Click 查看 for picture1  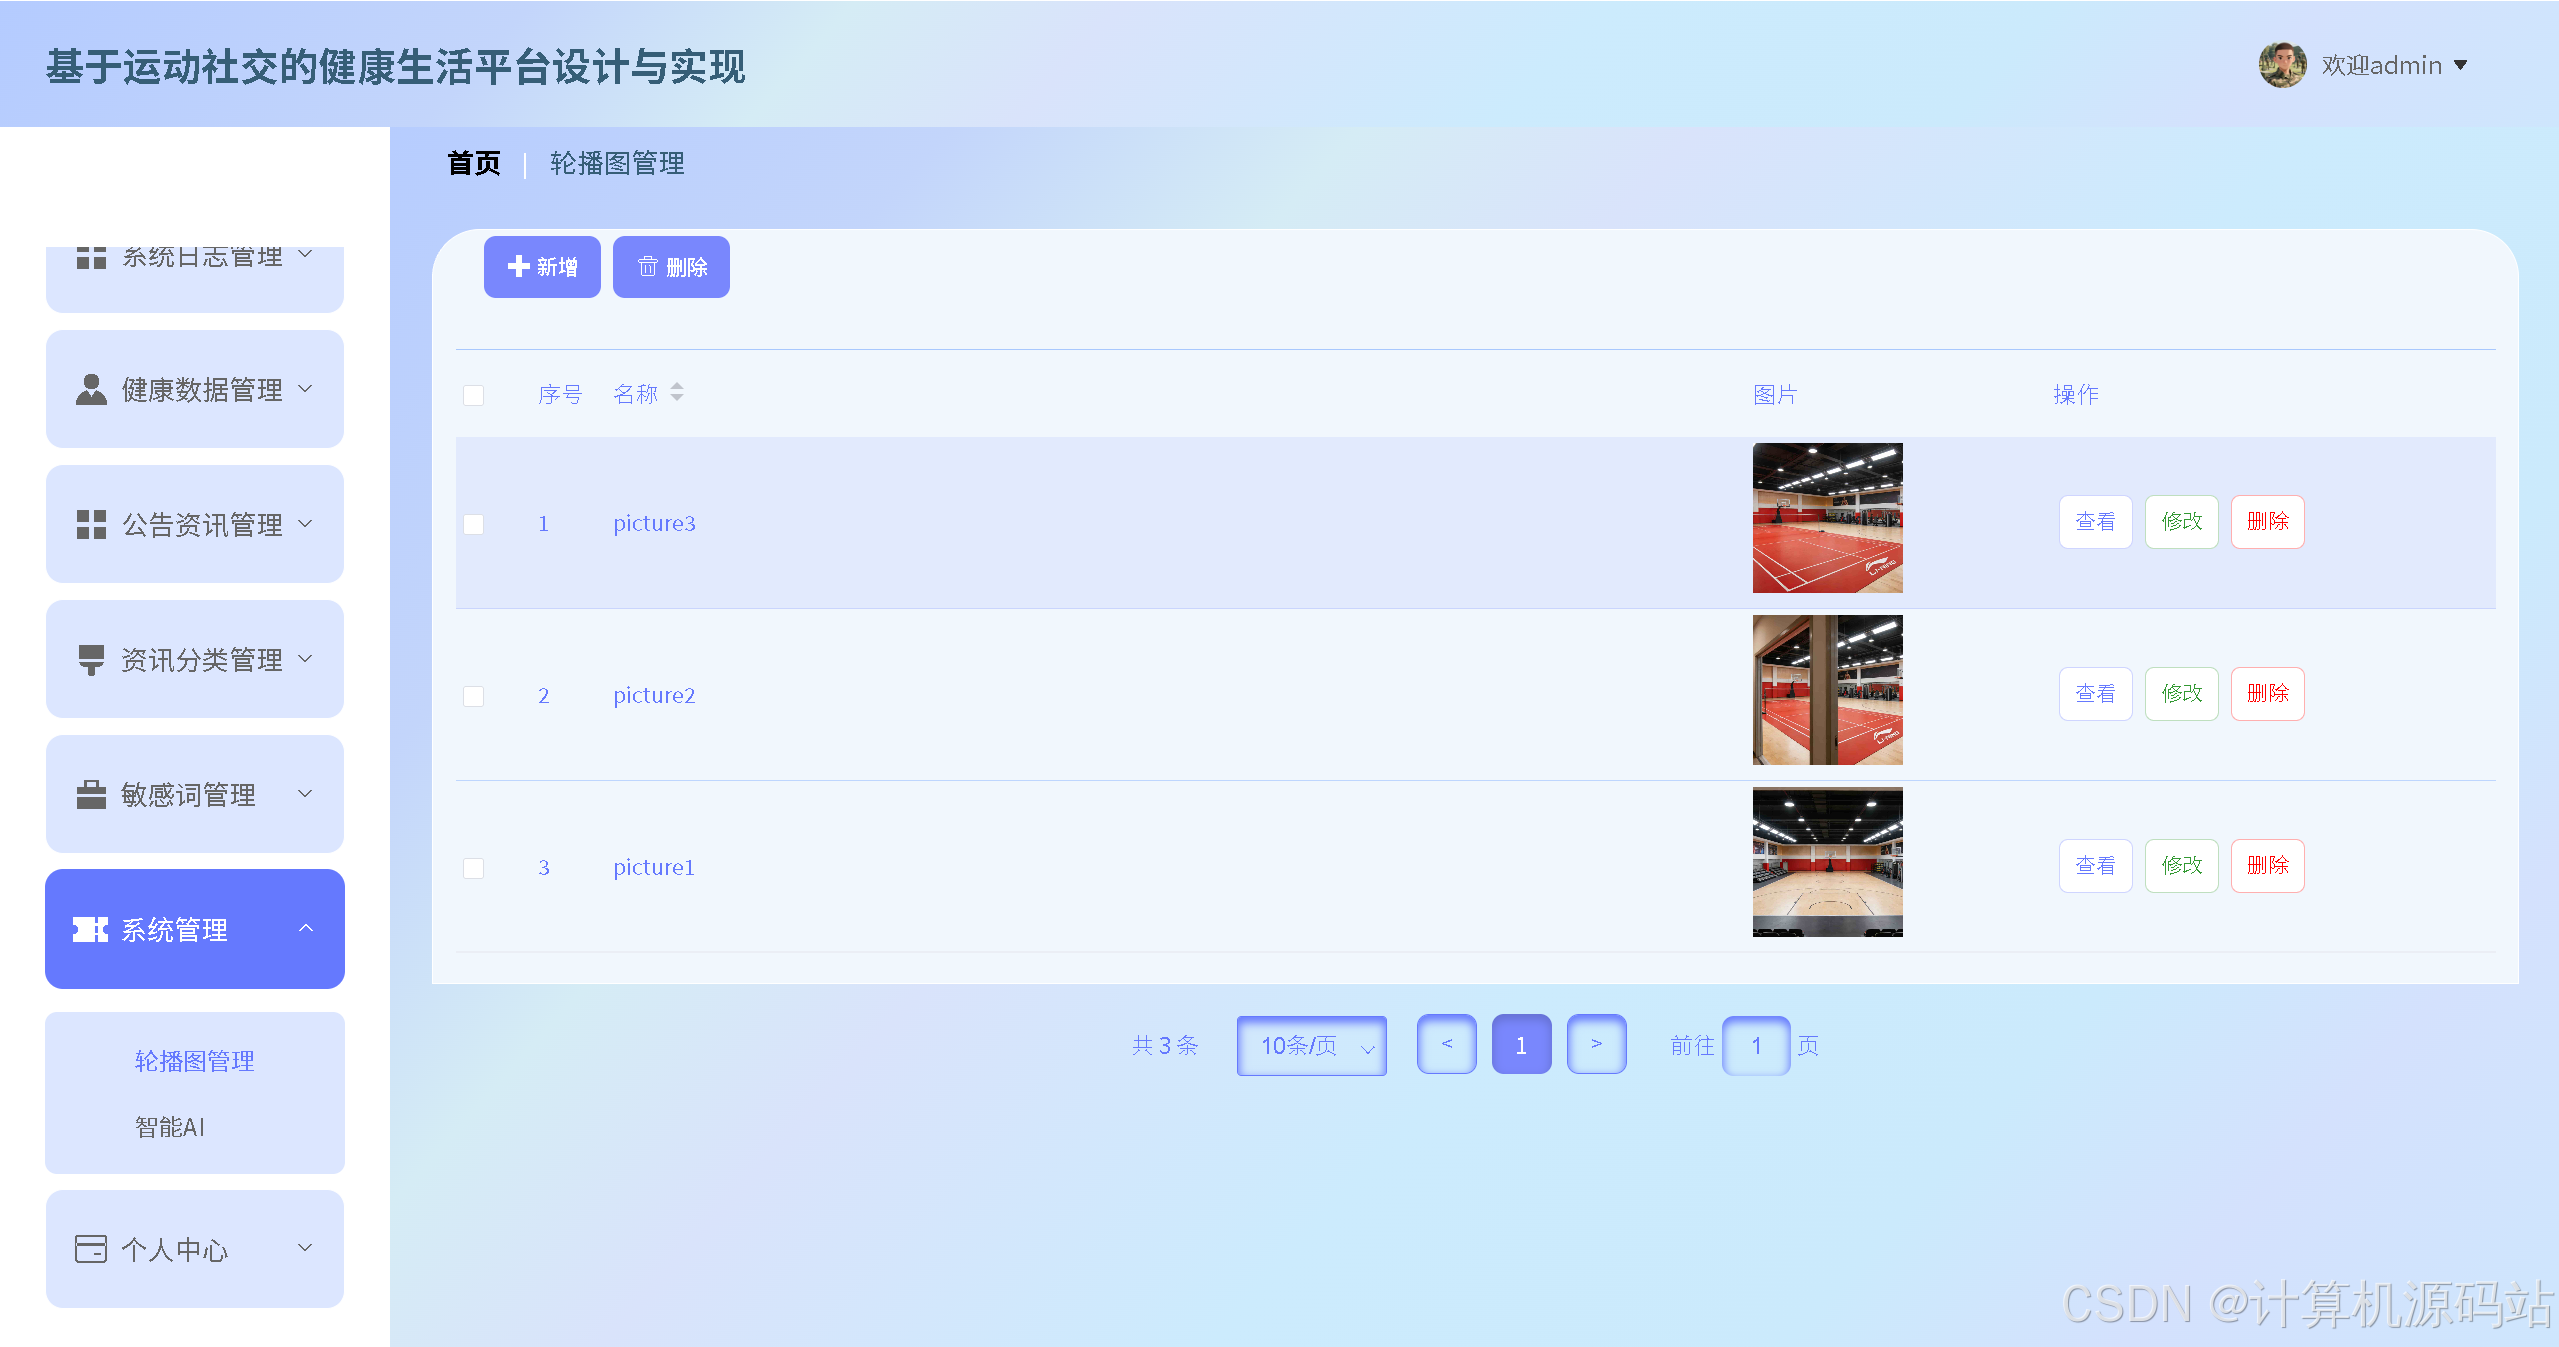click(2096, 866)
